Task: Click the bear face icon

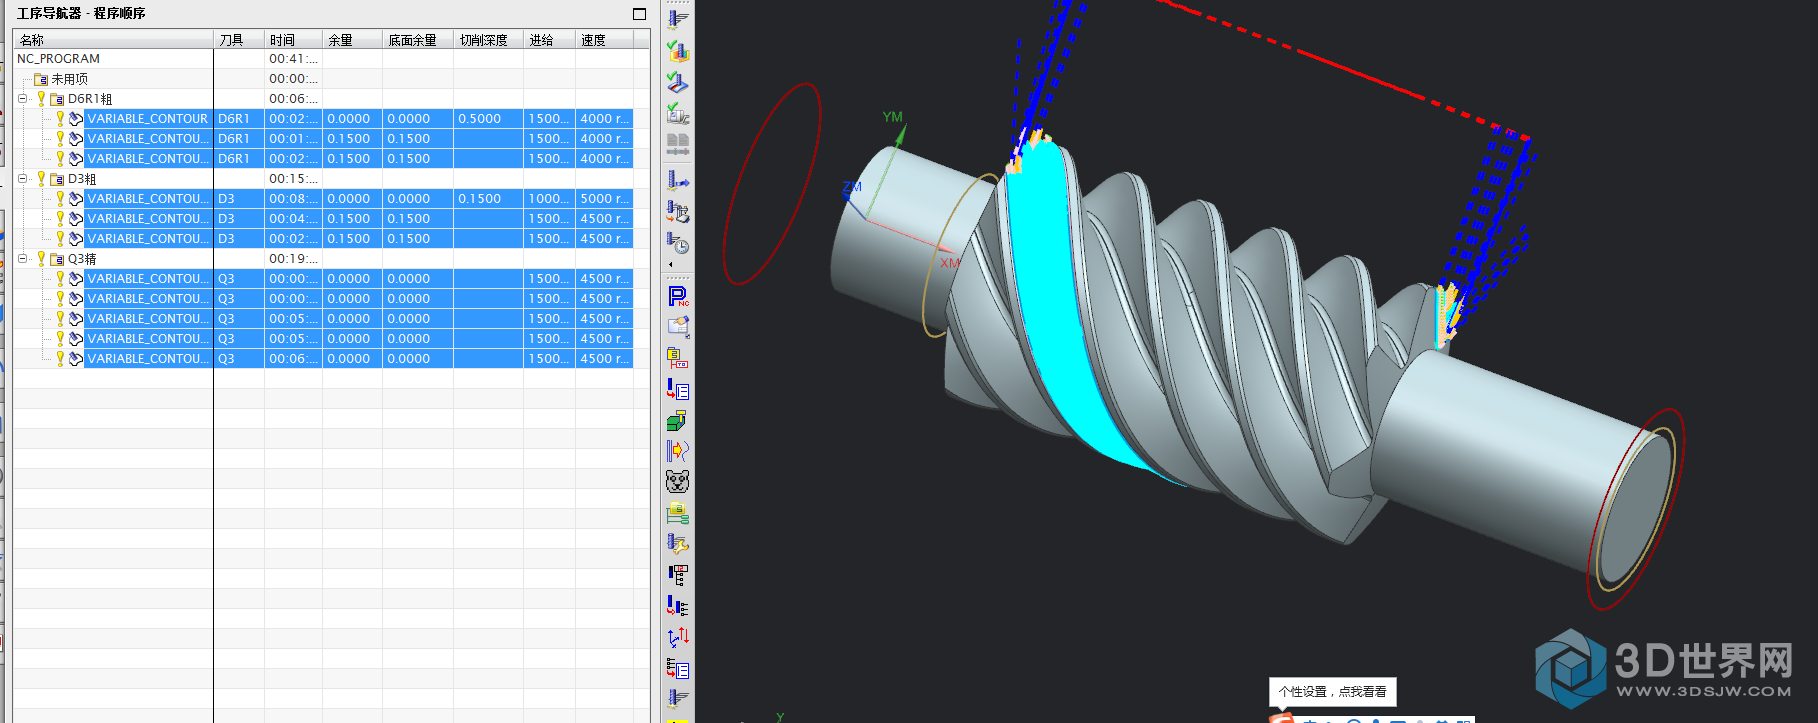Action: coord(678,482)
